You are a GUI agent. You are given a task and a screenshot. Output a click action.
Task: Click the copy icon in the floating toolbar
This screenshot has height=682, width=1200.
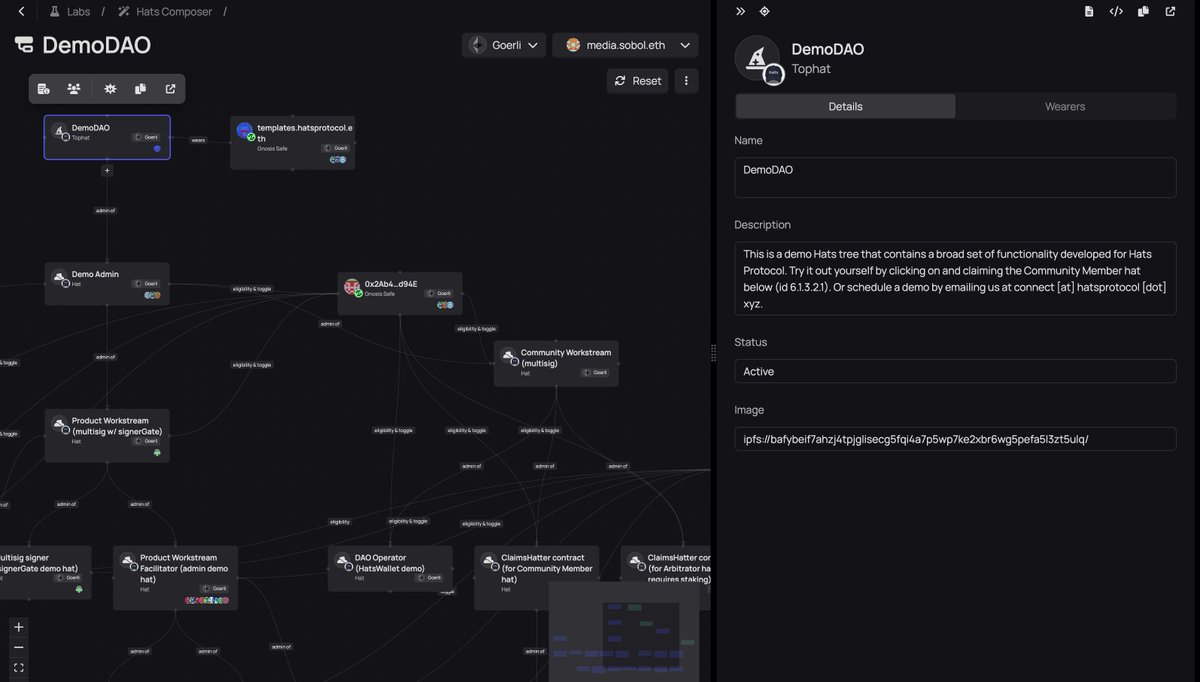click(x=140, y=89)
